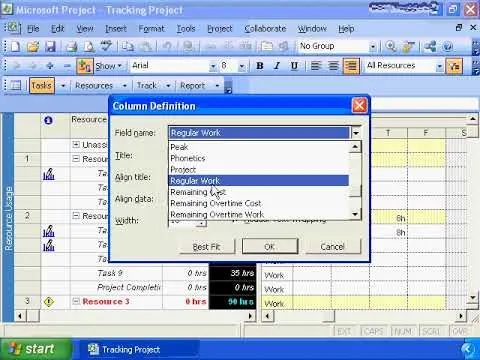Open the No Group dropdown
The image size is (480, 360).
tap(373, 47)
